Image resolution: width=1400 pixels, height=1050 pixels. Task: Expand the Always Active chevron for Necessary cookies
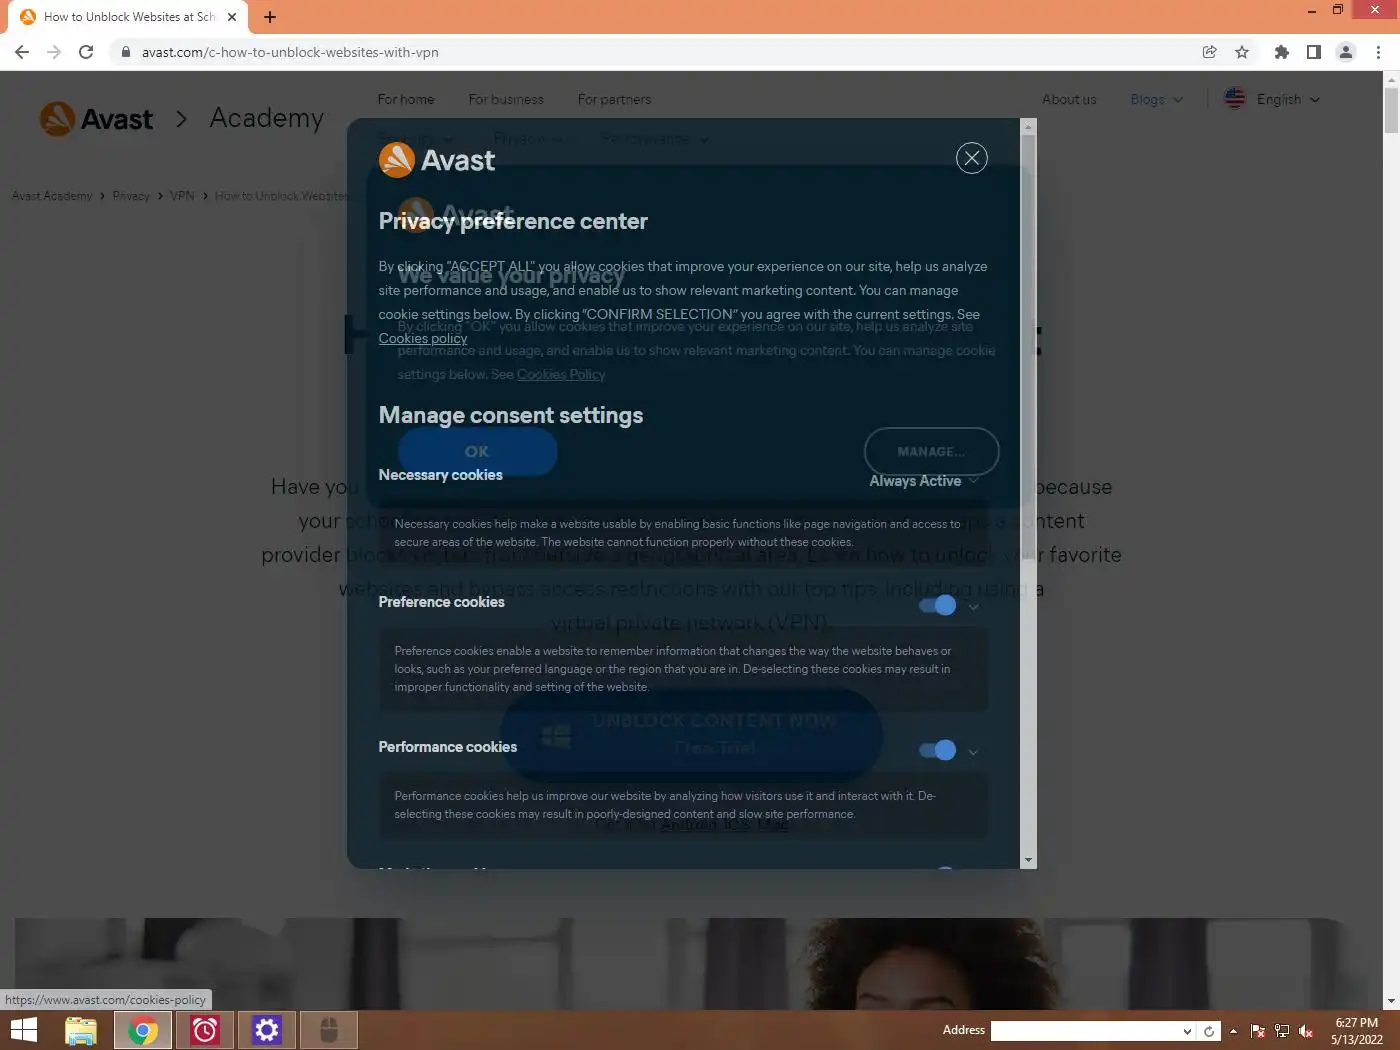[x=973, y=480]
